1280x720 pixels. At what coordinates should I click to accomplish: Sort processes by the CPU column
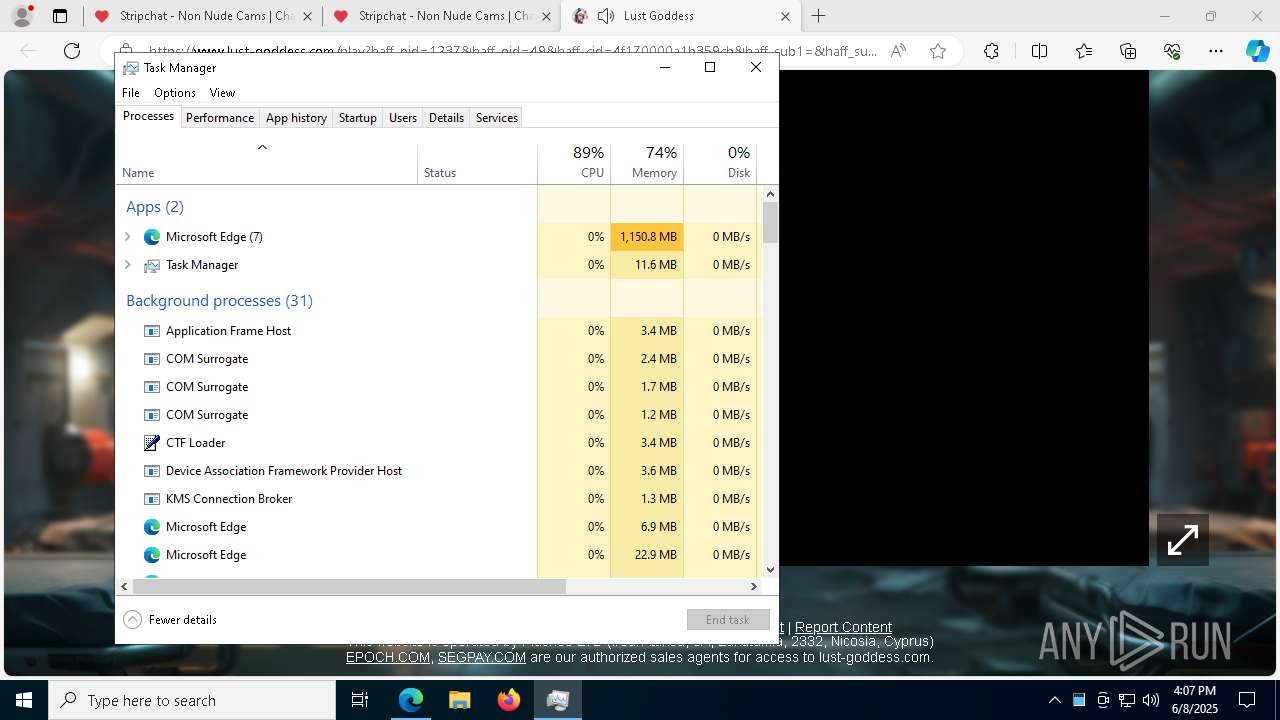[574, 164]
